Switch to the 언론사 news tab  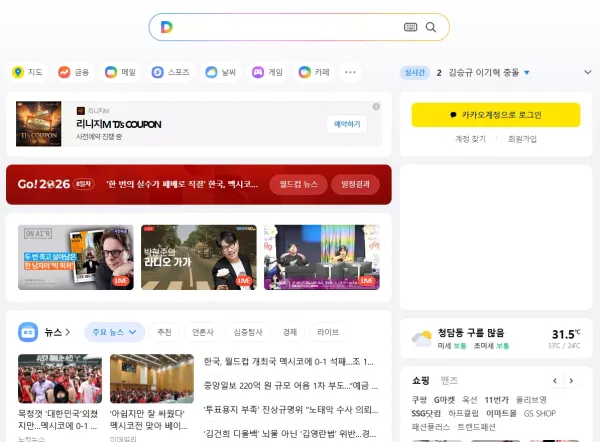point(203,332)
